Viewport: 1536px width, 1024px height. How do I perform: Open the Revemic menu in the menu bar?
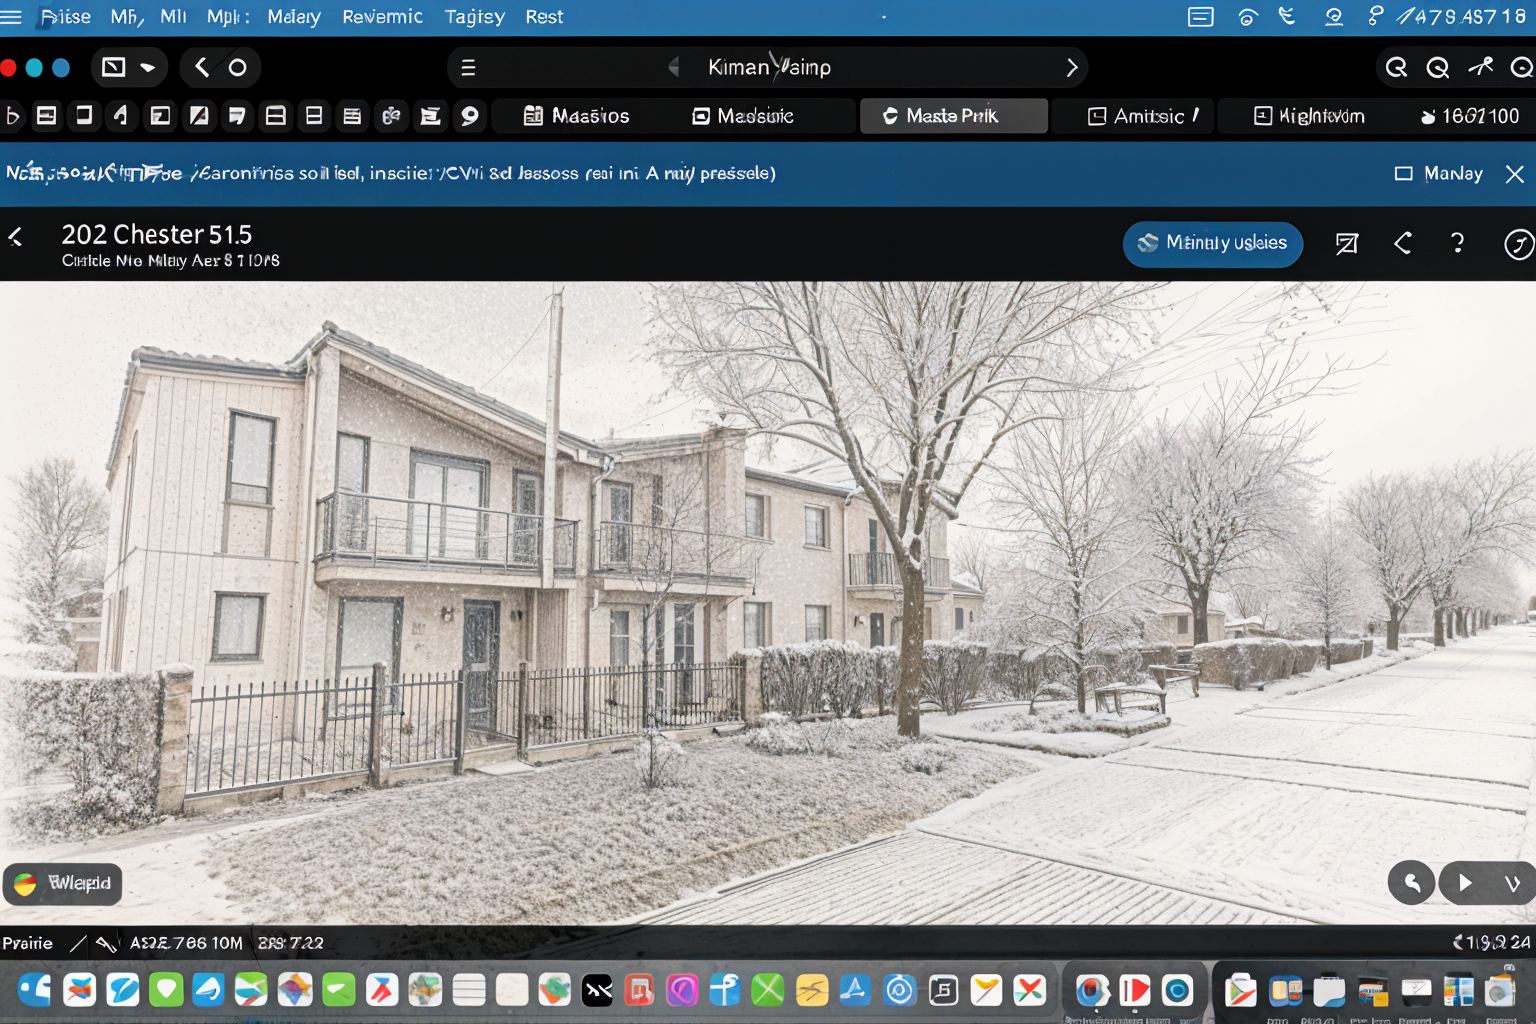click(382, 17)
